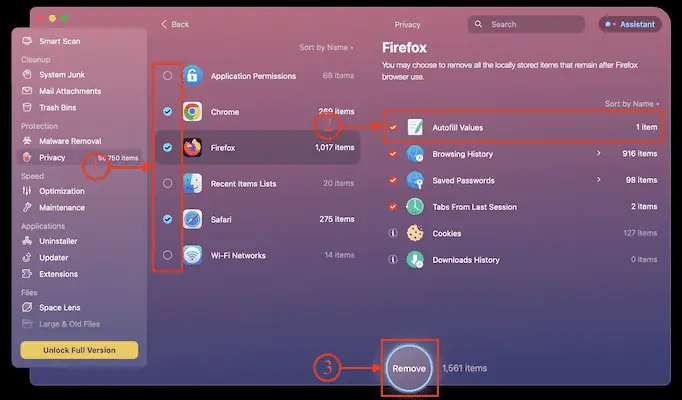Select System Junk in the sidebar
The width and height of the screenshot is (682, 400).
click(61, 75)
